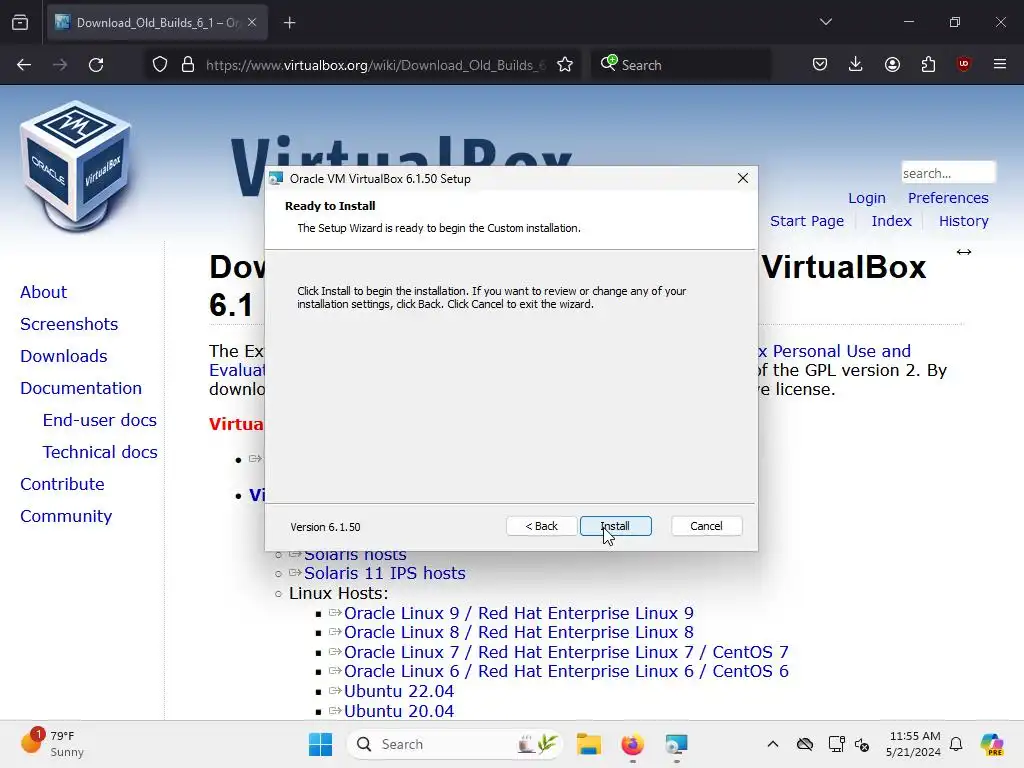The height and width of the screenshot is (768, 1024).
Task: Close the Download_Old_Builds_6_1 tab
Action: 252,22
